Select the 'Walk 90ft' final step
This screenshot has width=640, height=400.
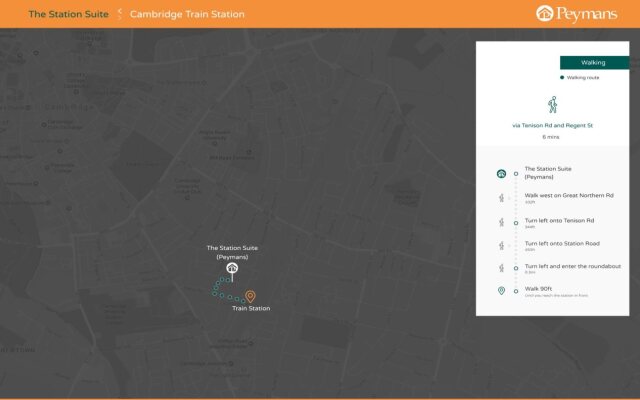(x=538, y=289)
